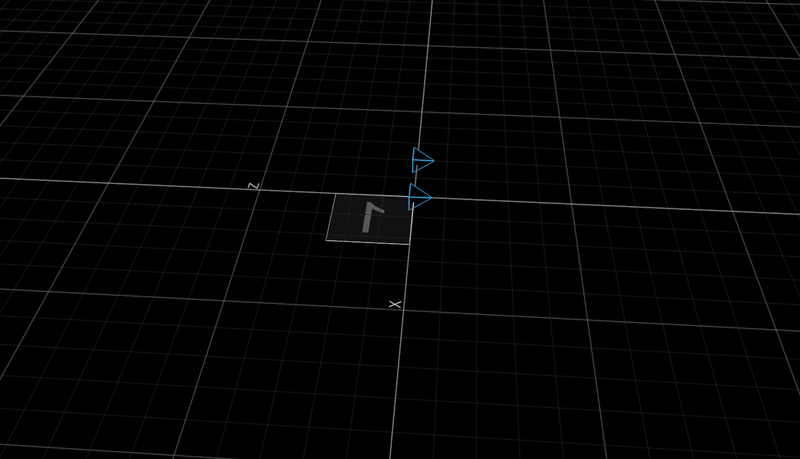Click the plane's highlighted white bottom edge
Image resolution: width=800 pixels, height=459 pixels.
tap(368, 241)
